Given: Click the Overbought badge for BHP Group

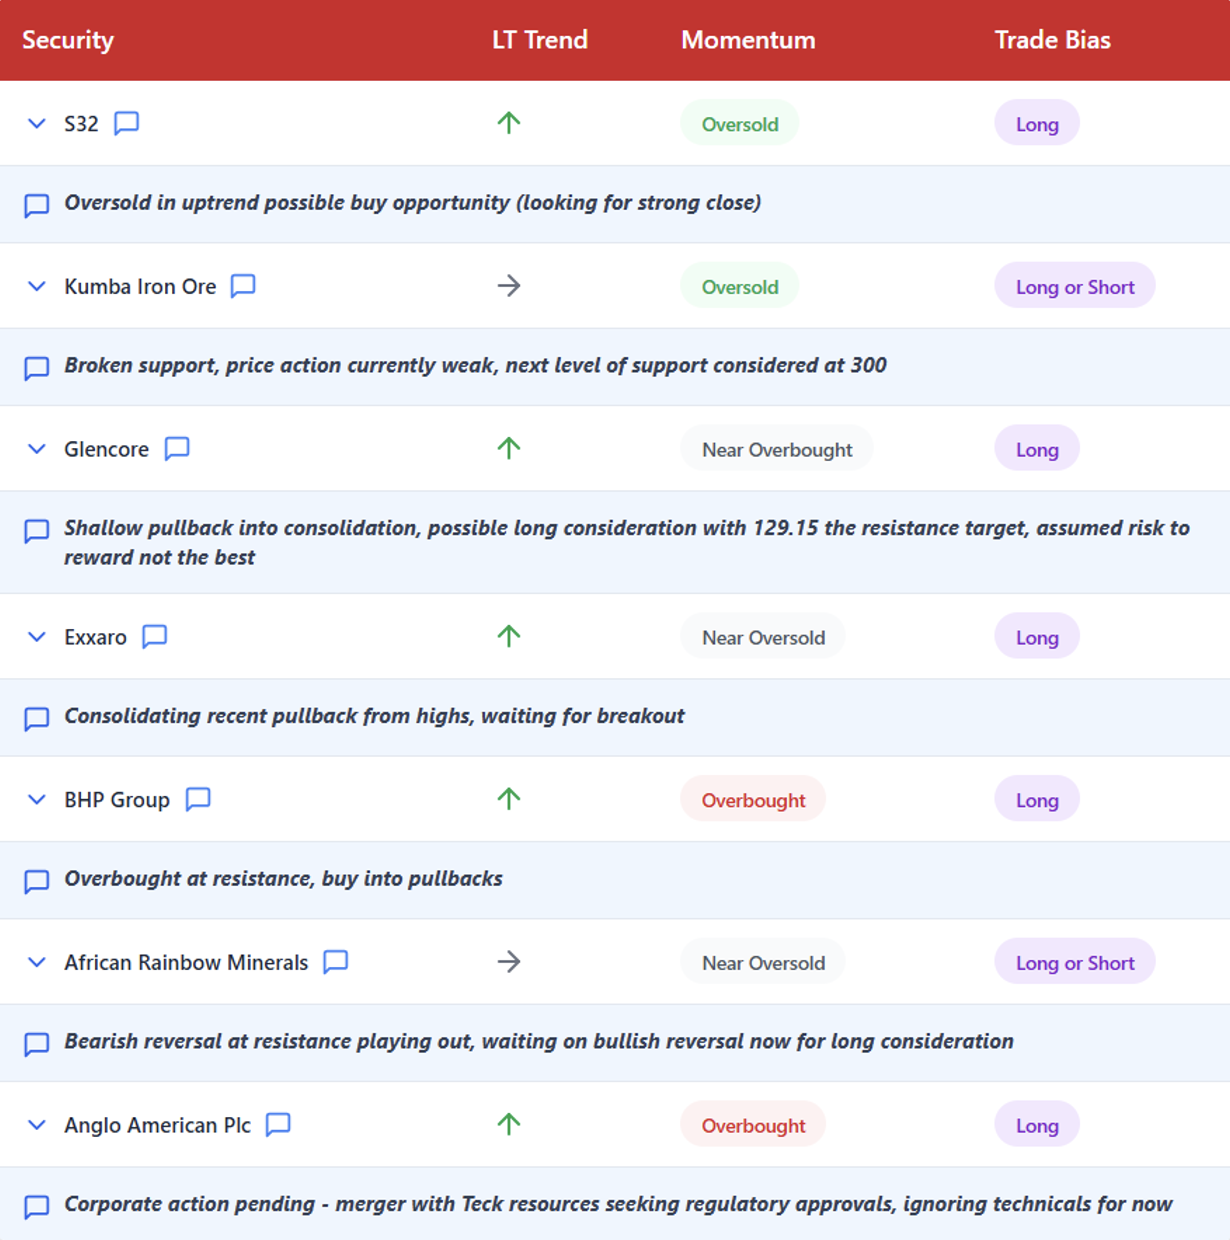Looking at the screenshot, I should point(753,800).
